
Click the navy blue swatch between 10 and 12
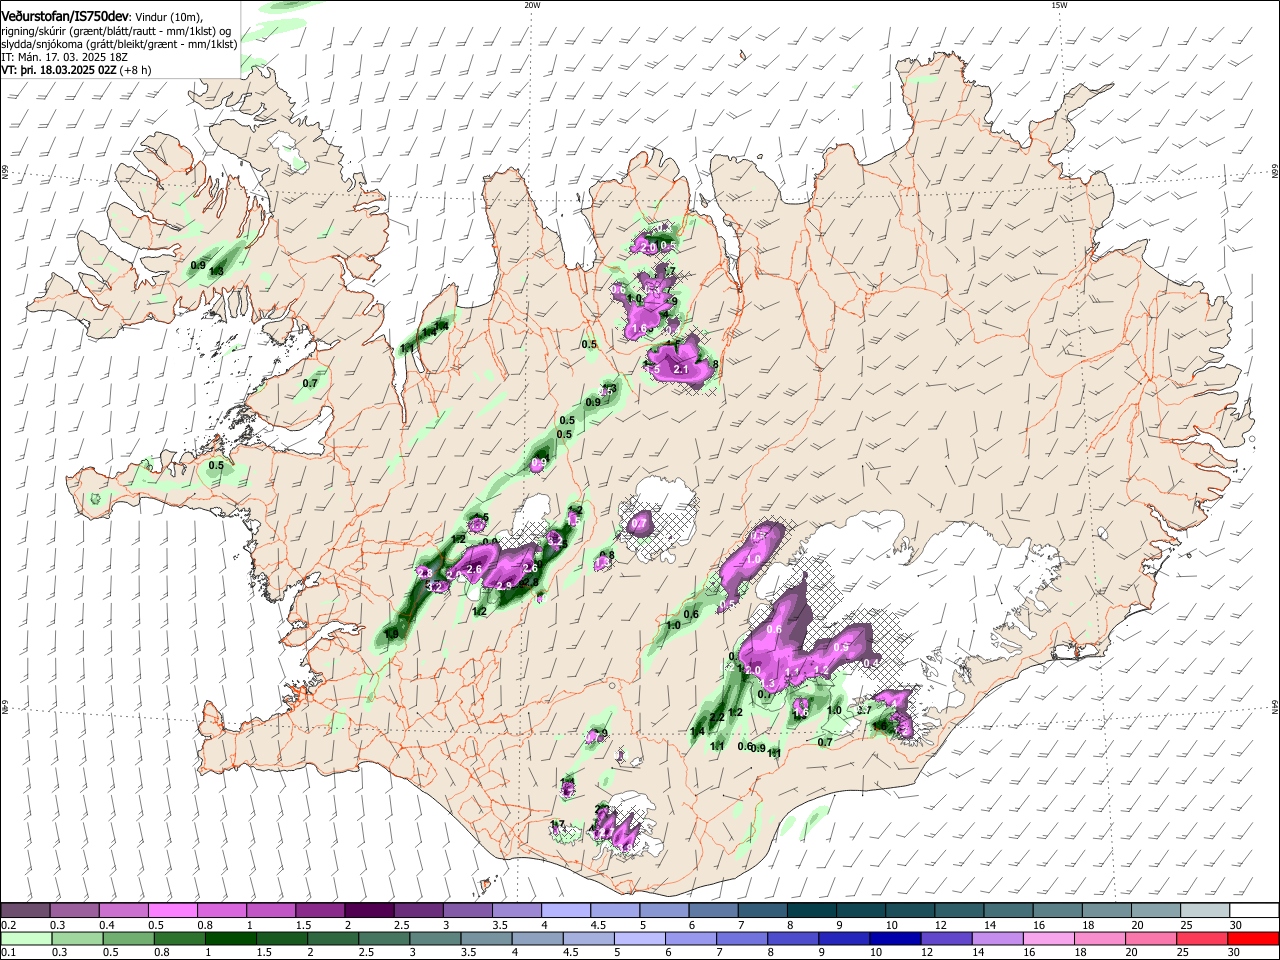click(894, 939)
